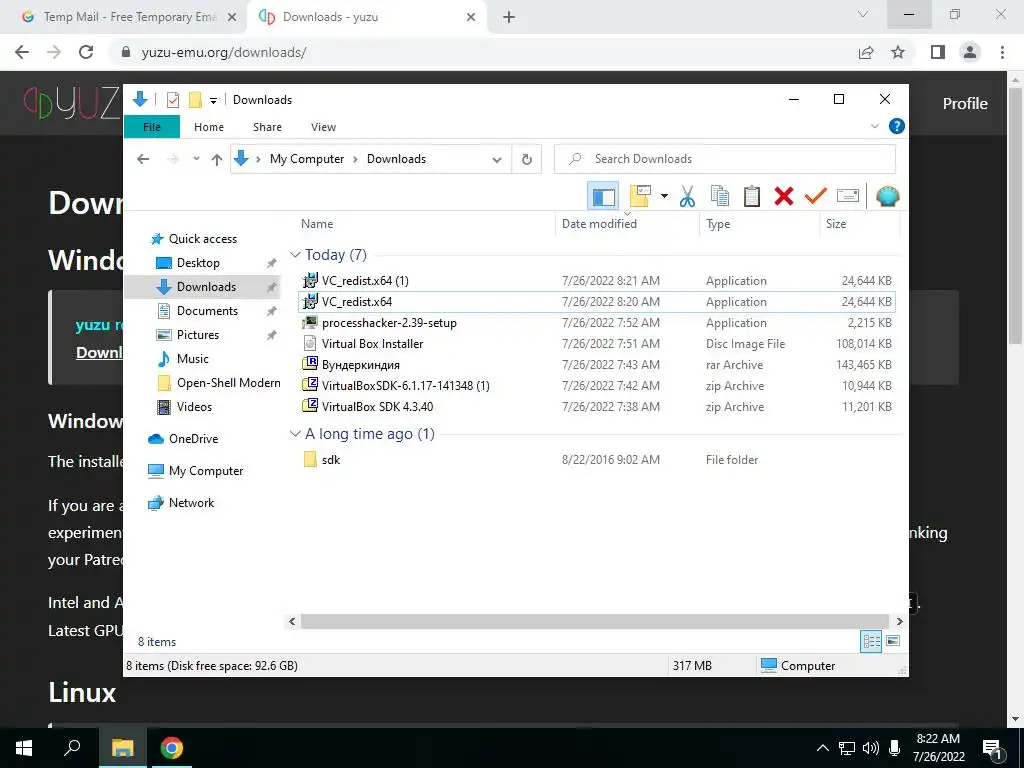
Task: Open Chrome three-dot menu
Action: click(x=1002, y=52)
